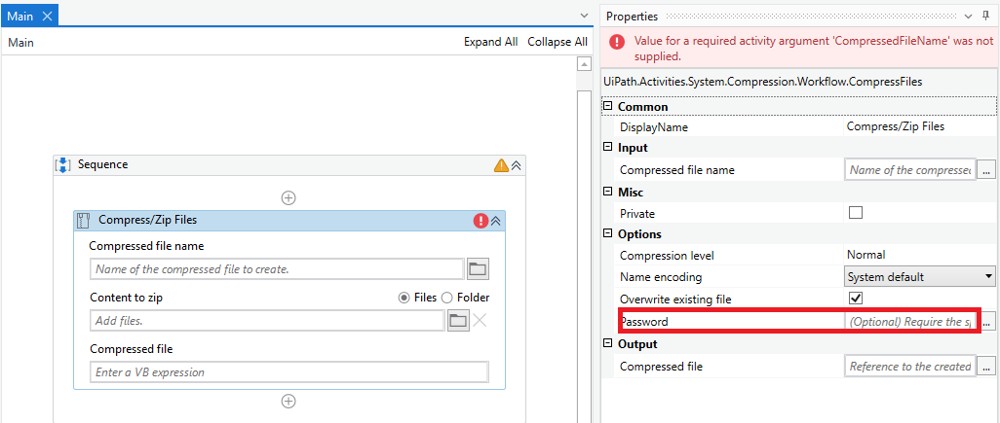Uncheck Overwrite existing file checkbox
Image resolution: width=1000 pixels, height=423 pixels.
855,298
